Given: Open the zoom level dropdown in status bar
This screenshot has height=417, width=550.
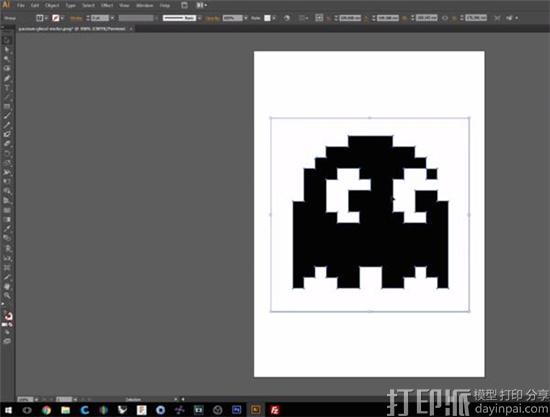Looking at the screenshot, I should (36, 399).
